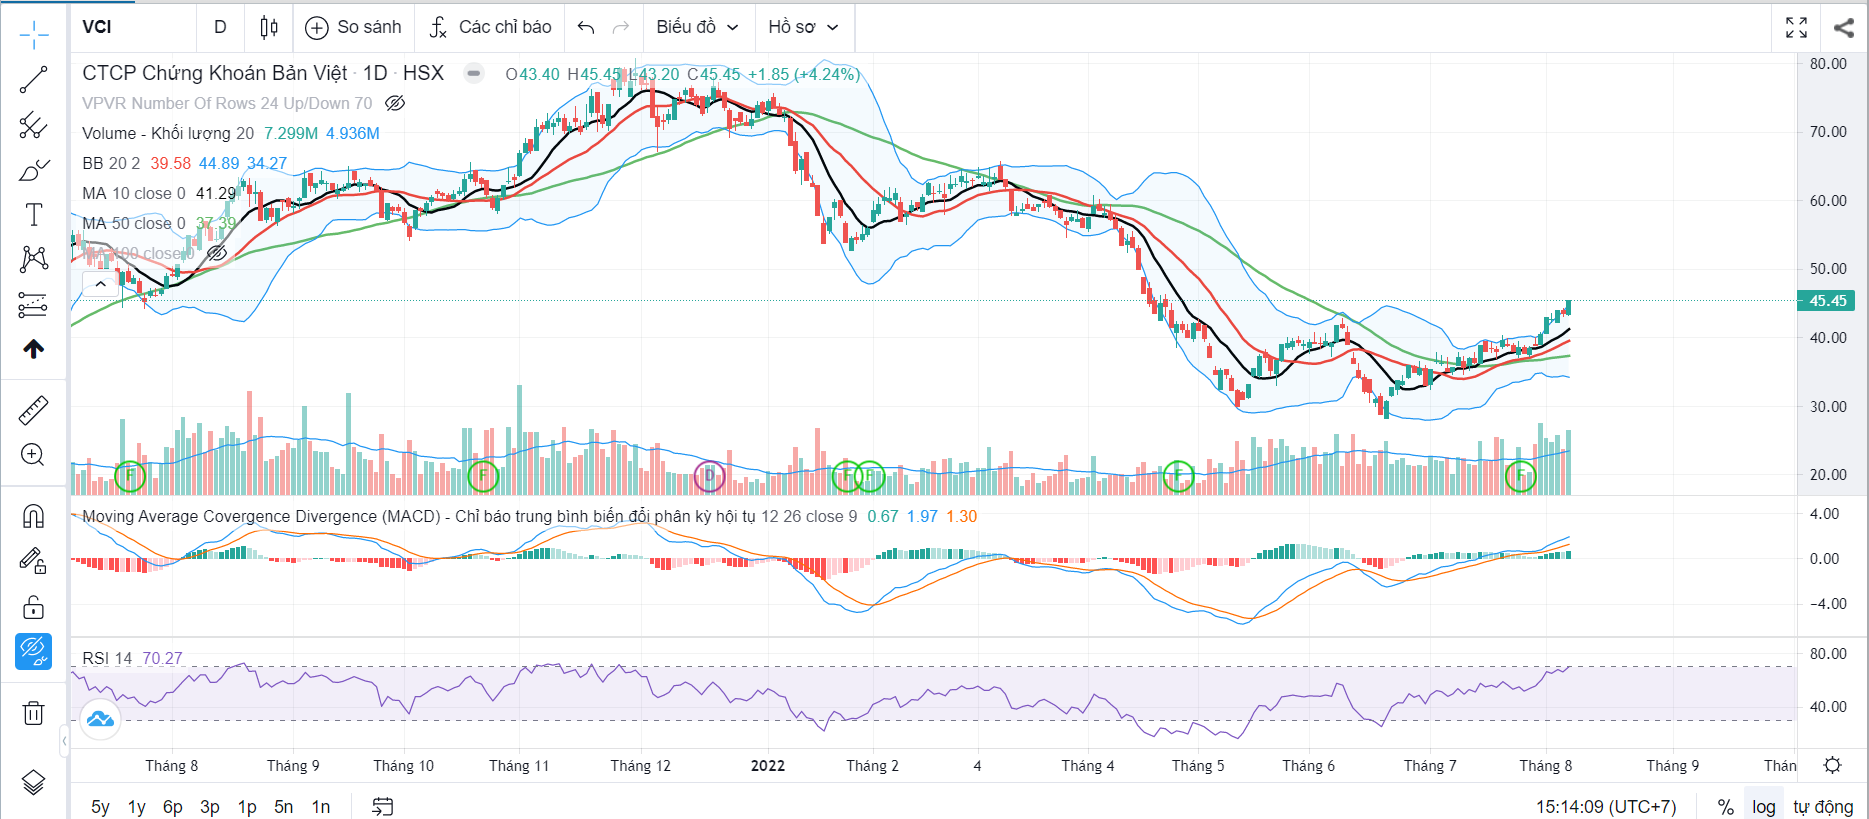
Task: Select the brush drawing tool
Action: tap(33, 170)
